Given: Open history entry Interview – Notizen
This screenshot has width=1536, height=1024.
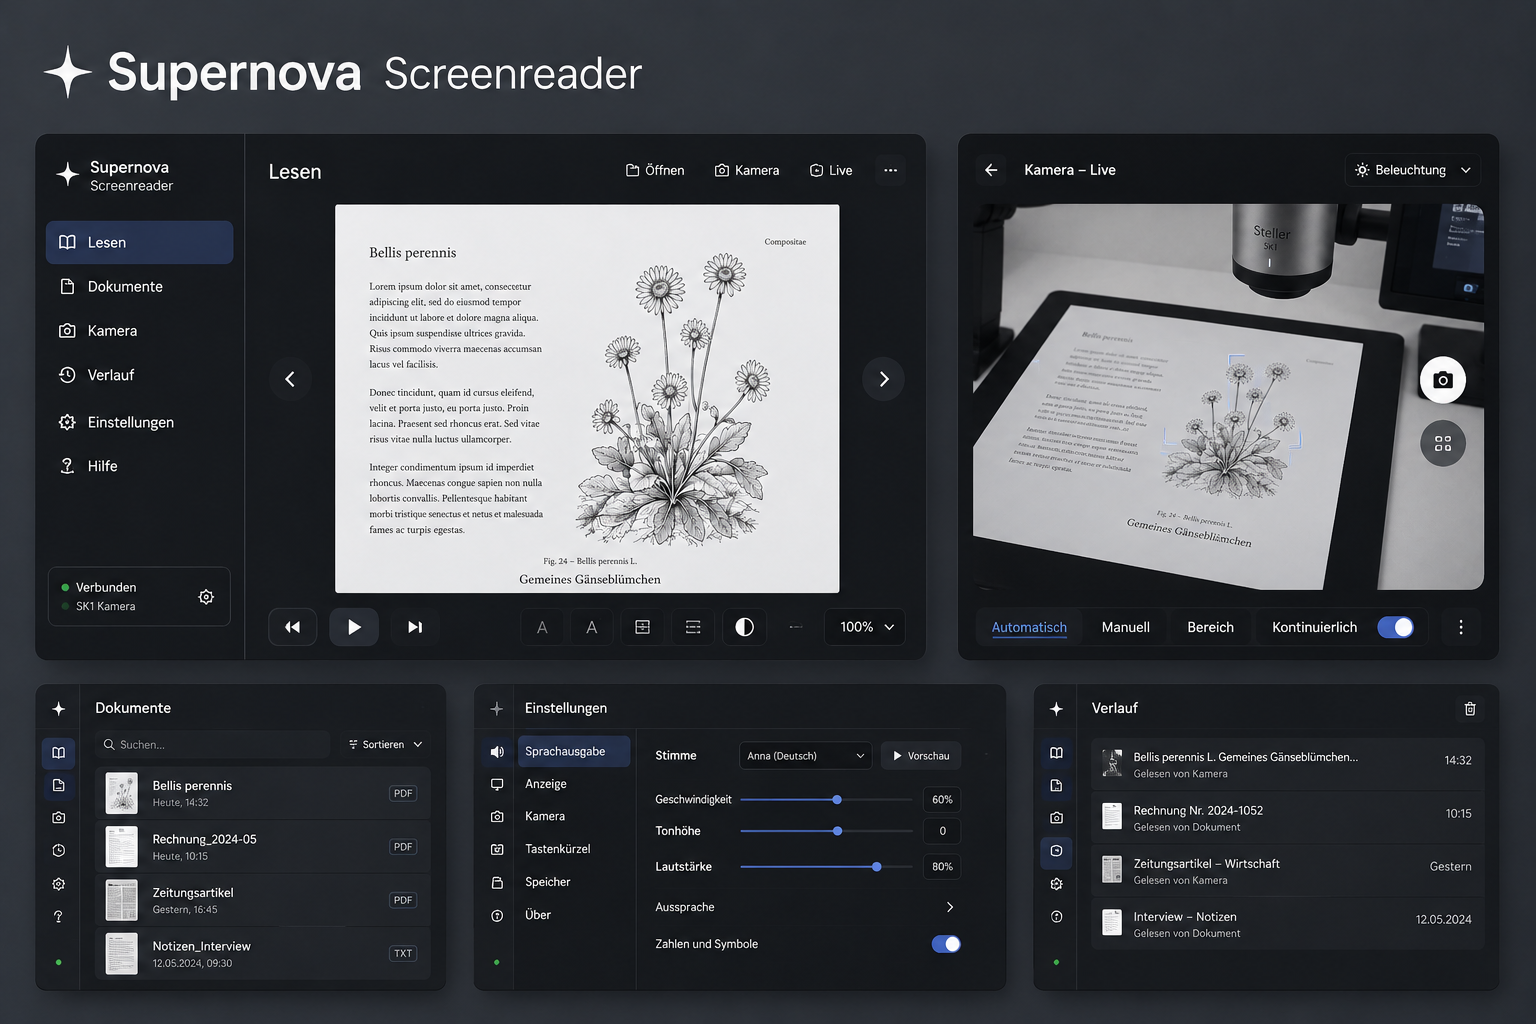Looking at the screenshot, I should 1287,924.
